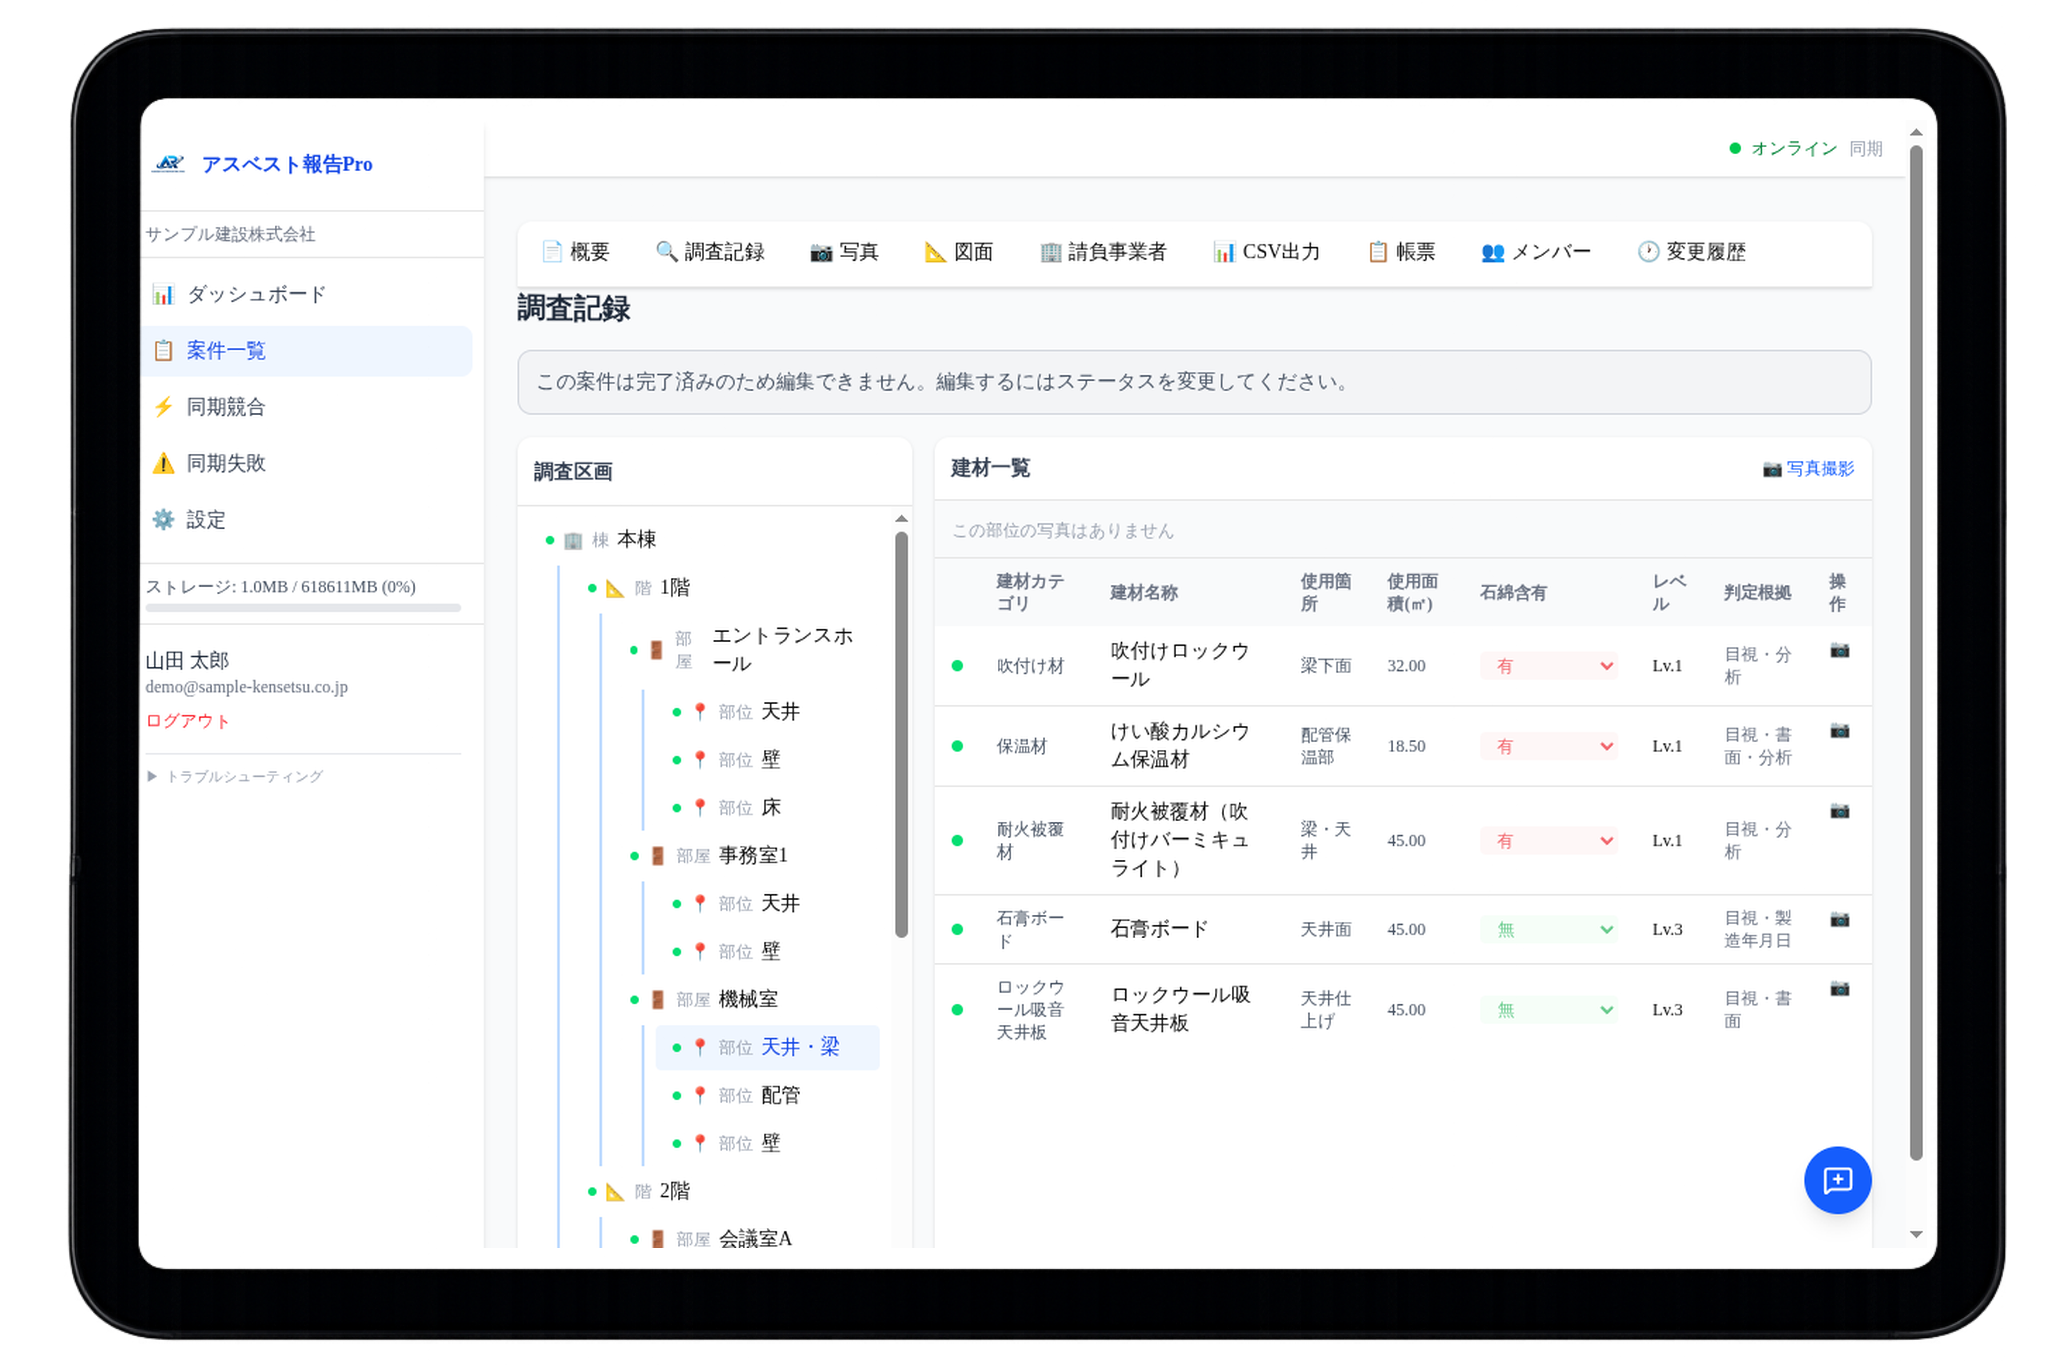Click the 写真撮影 link

coord(1808,469)
